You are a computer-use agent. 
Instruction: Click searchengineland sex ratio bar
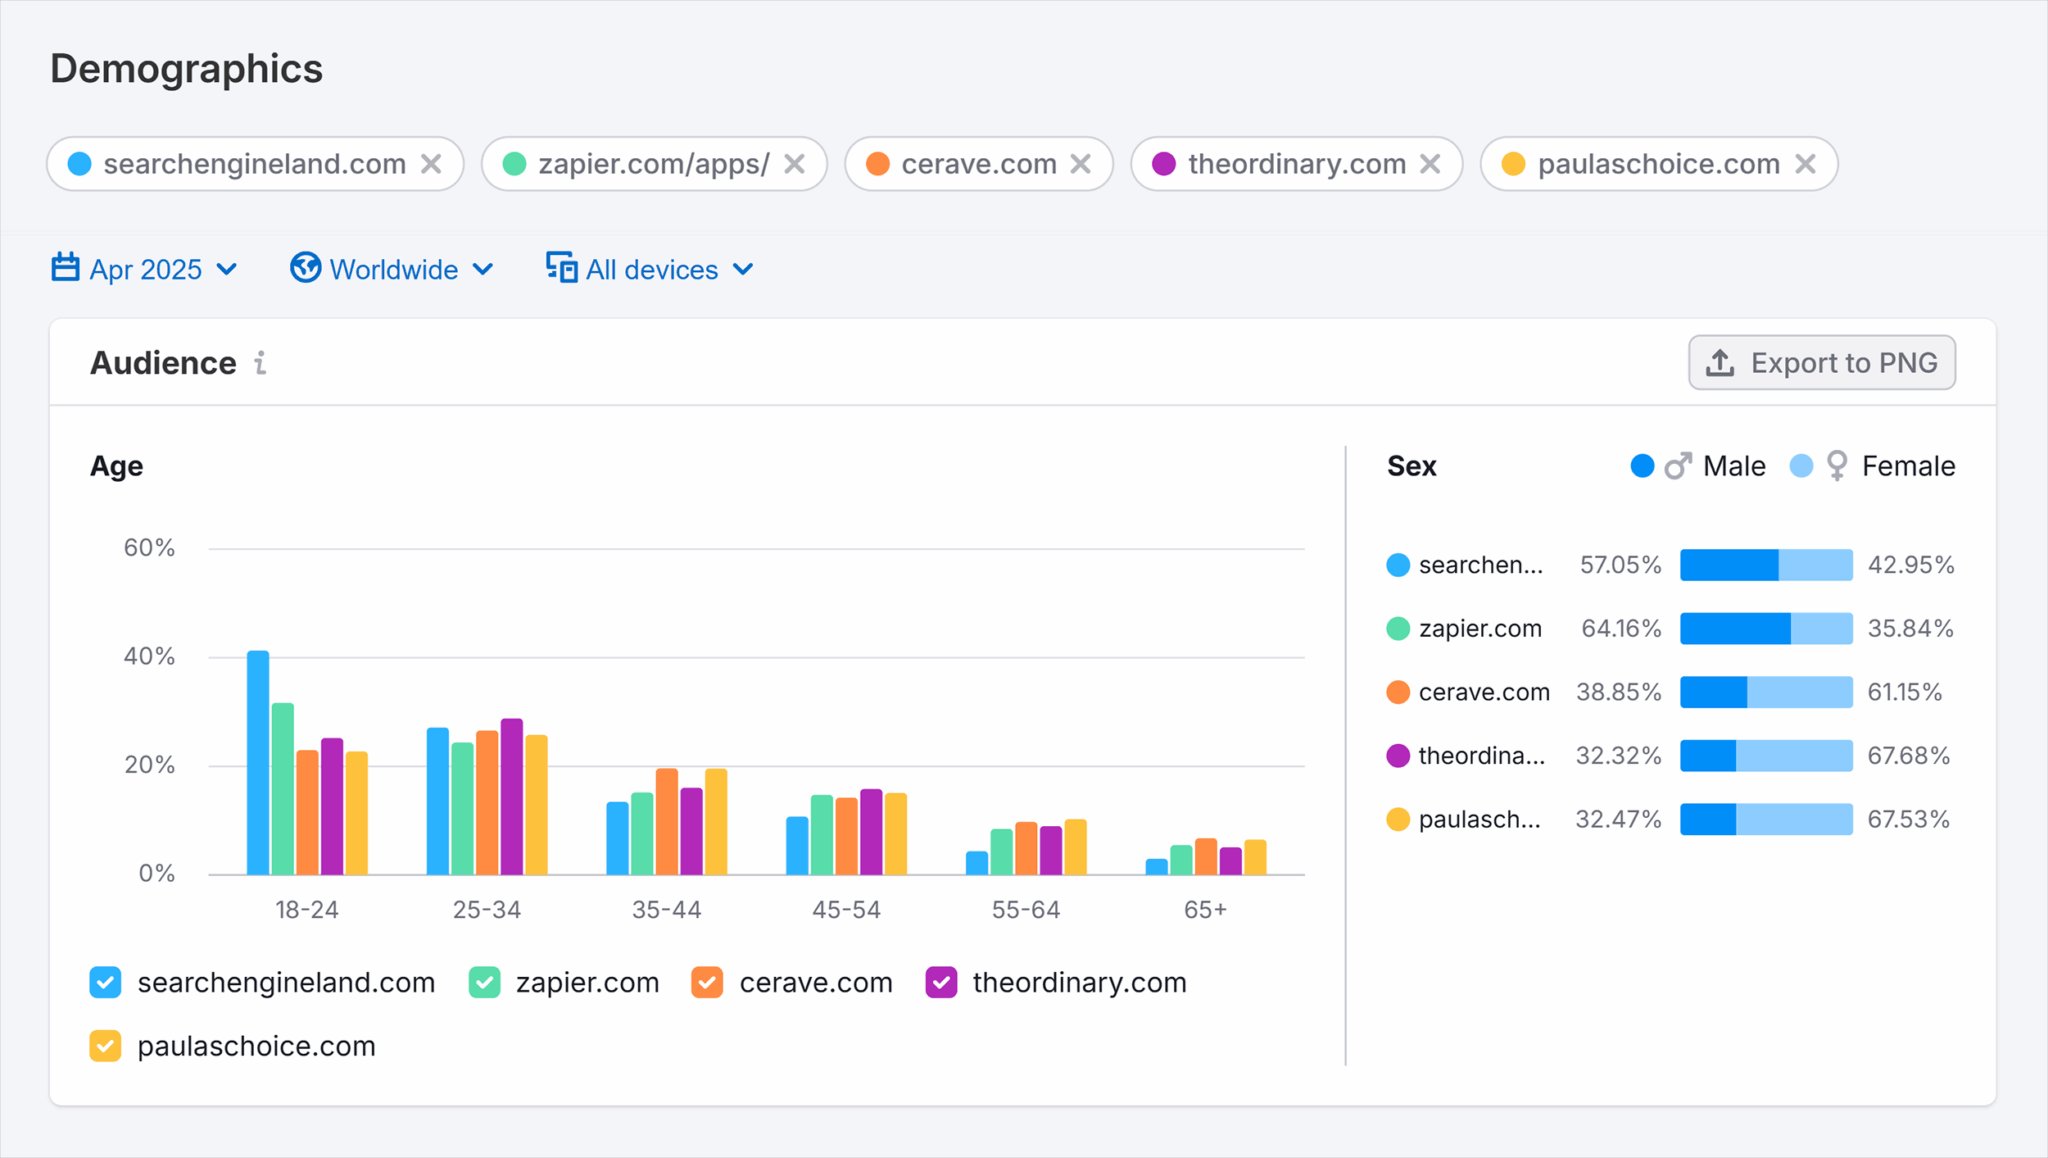1766,565
